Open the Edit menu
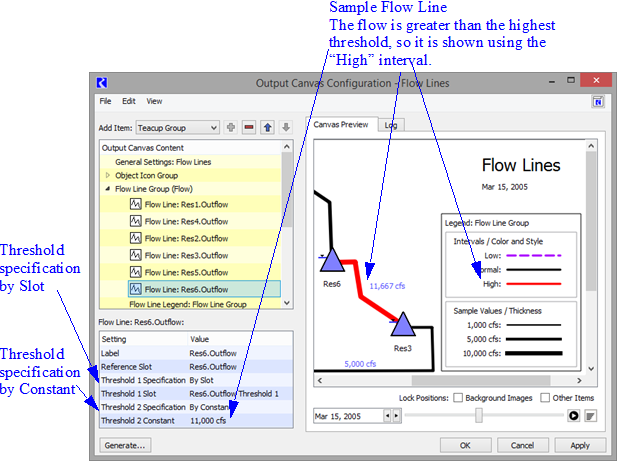Screen dimensions: 620x464 click(129, 101)
